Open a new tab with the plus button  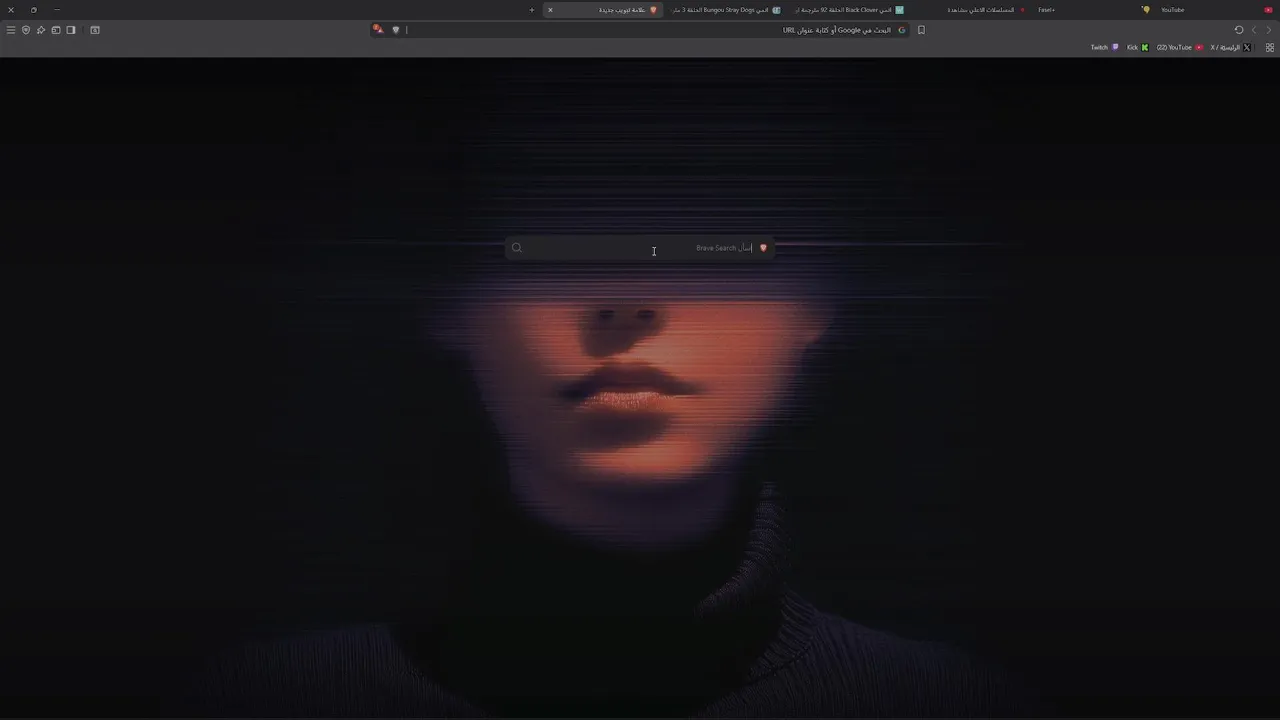[x=532, y=10]
